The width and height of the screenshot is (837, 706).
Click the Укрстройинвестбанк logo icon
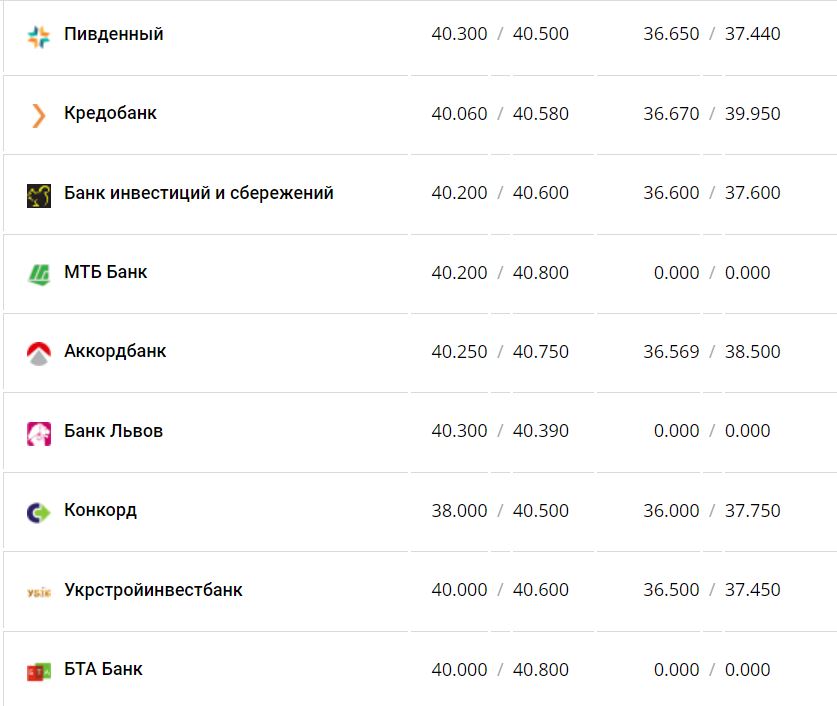(38, 591)
